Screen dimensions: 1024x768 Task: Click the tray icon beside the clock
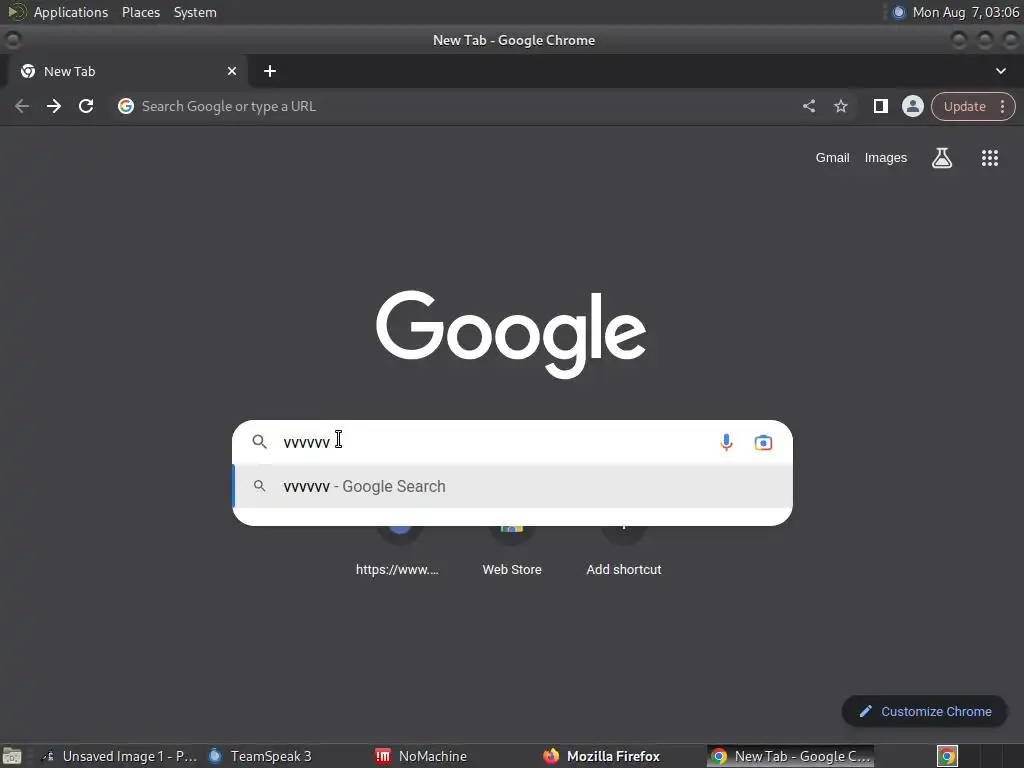pyautogui.click(x=899, y=12)
